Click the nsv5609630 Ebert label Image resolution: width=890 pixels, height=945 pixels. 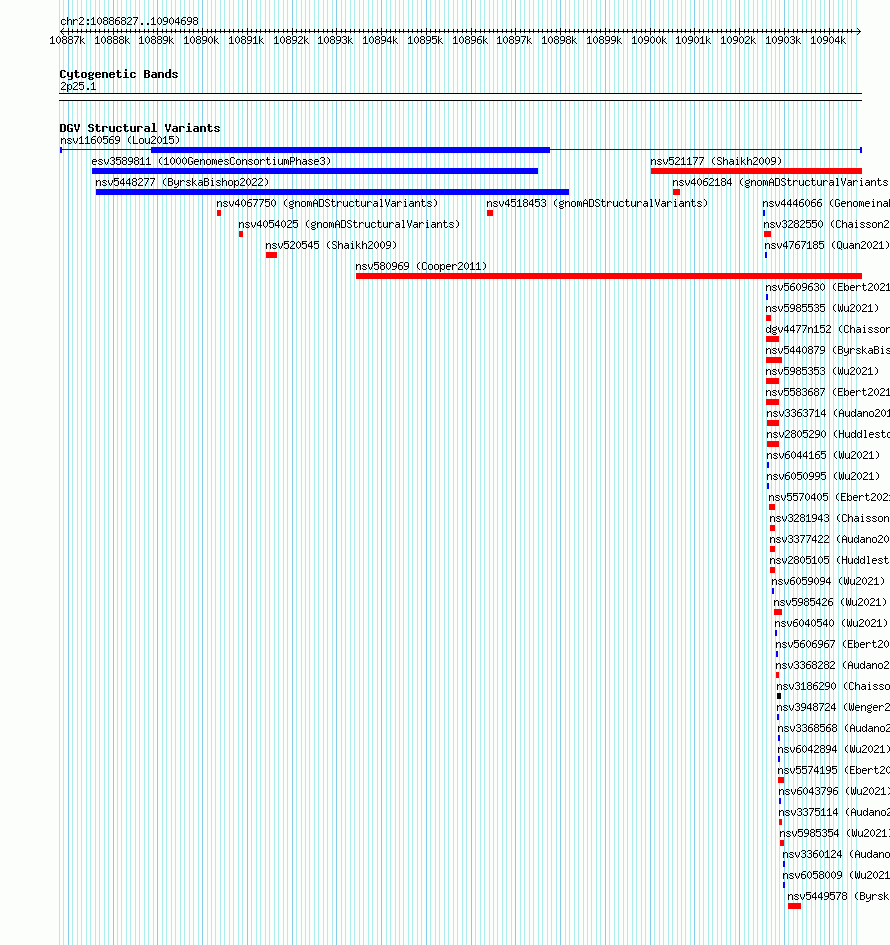pos(827,287)
